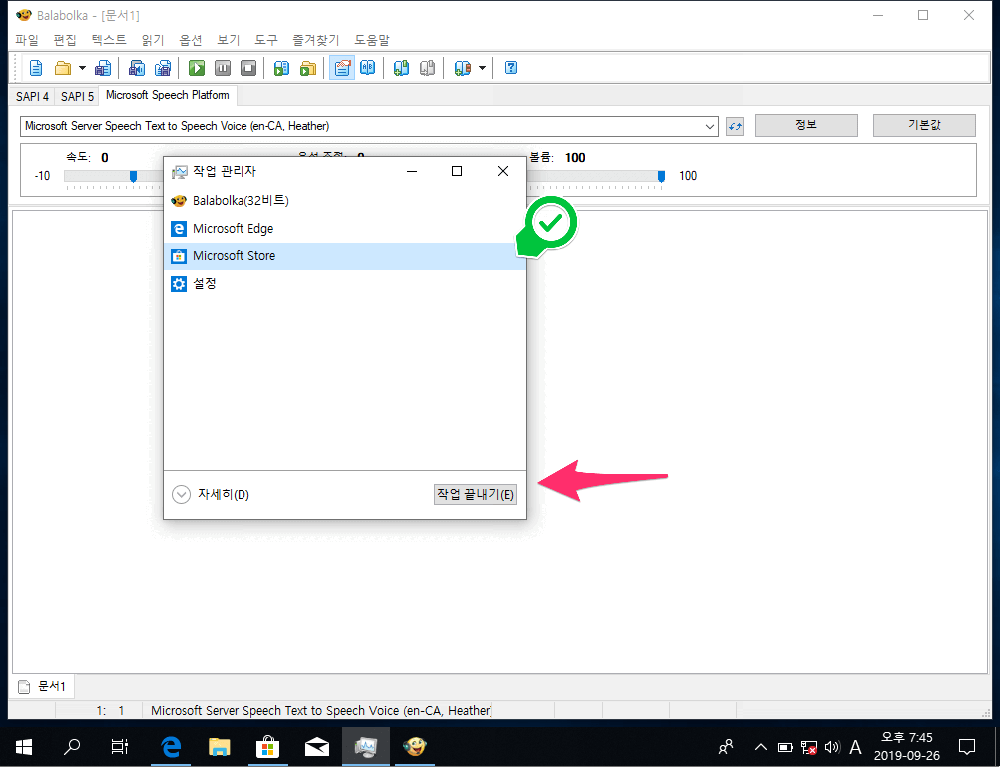
Task: Switch to the SAPI 5 tab
Action: (x=77, y=96)
